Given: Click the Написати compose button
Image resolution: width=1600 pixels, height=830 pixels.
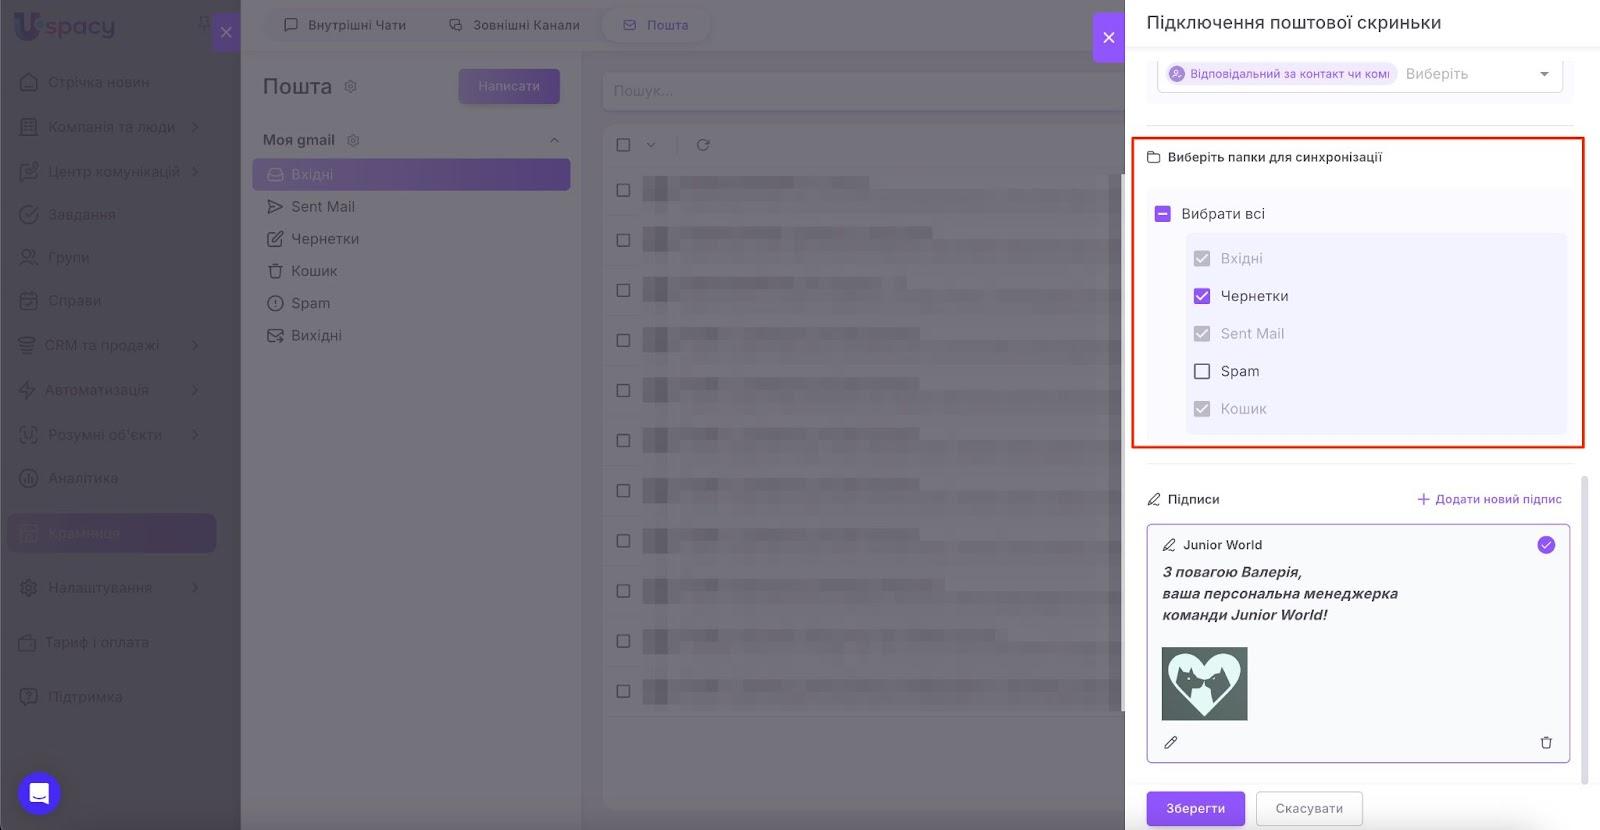Looking at the screenshot, I should (x=509, y=86).
